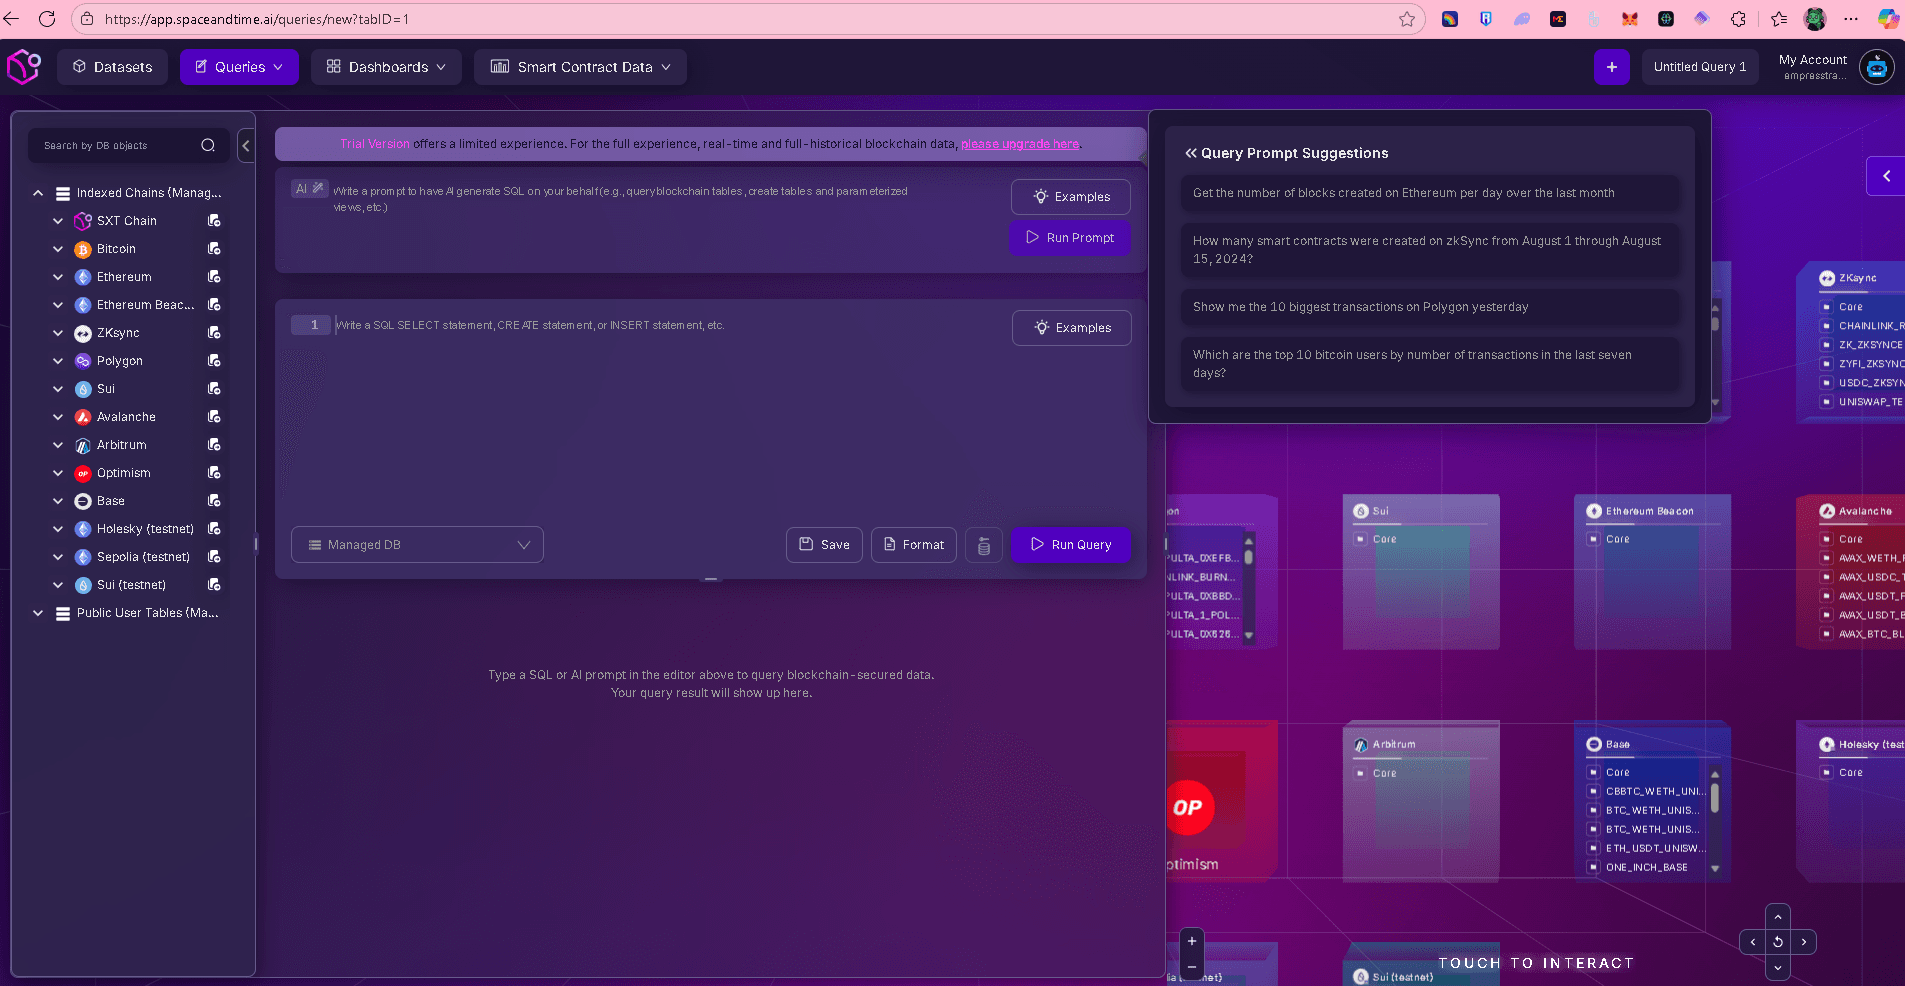1905x986 pixels.
Task: Select the Untitled Query 1 tab
Action: pyautogui.click(x=1700, y=67)
